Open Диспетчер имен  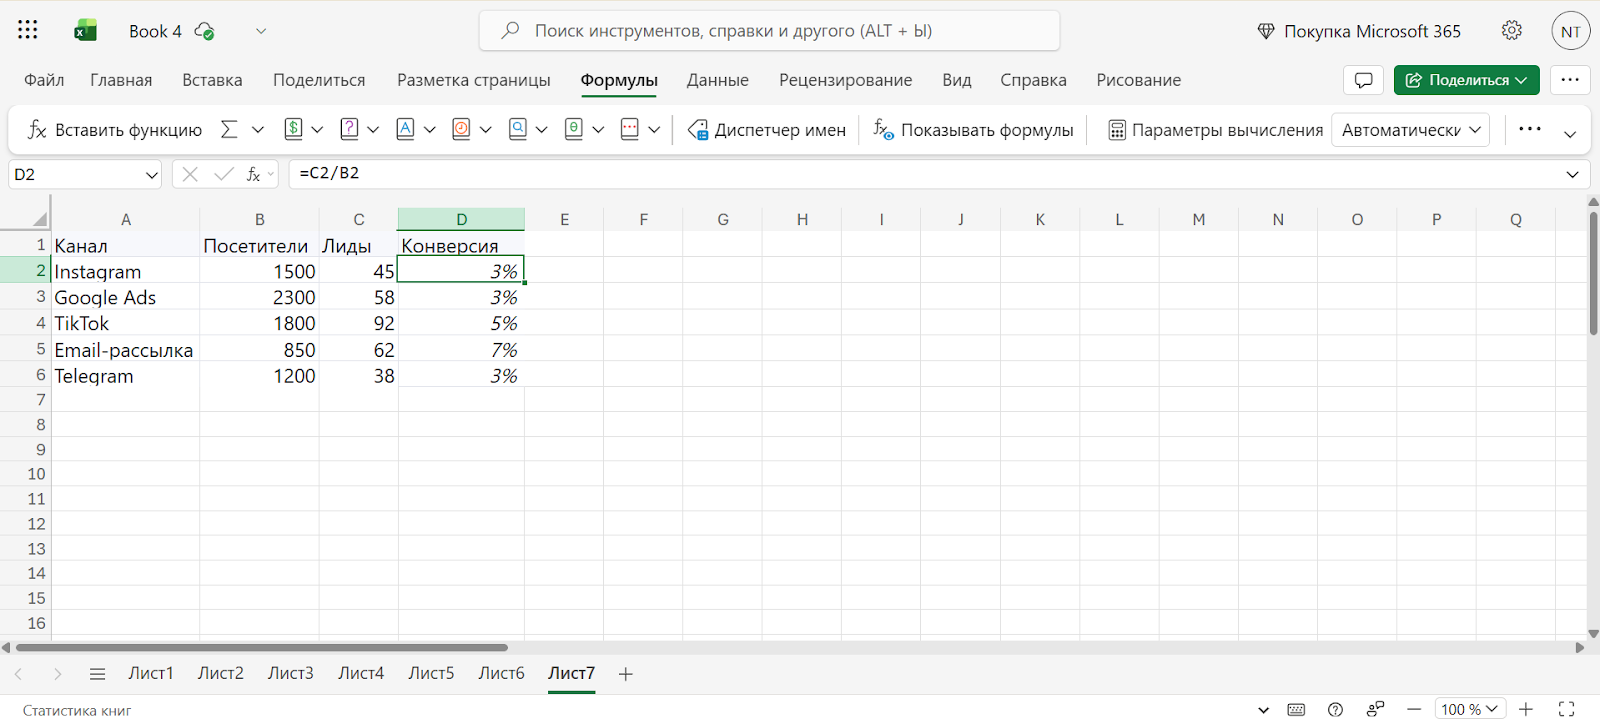(x=767, y=130)
